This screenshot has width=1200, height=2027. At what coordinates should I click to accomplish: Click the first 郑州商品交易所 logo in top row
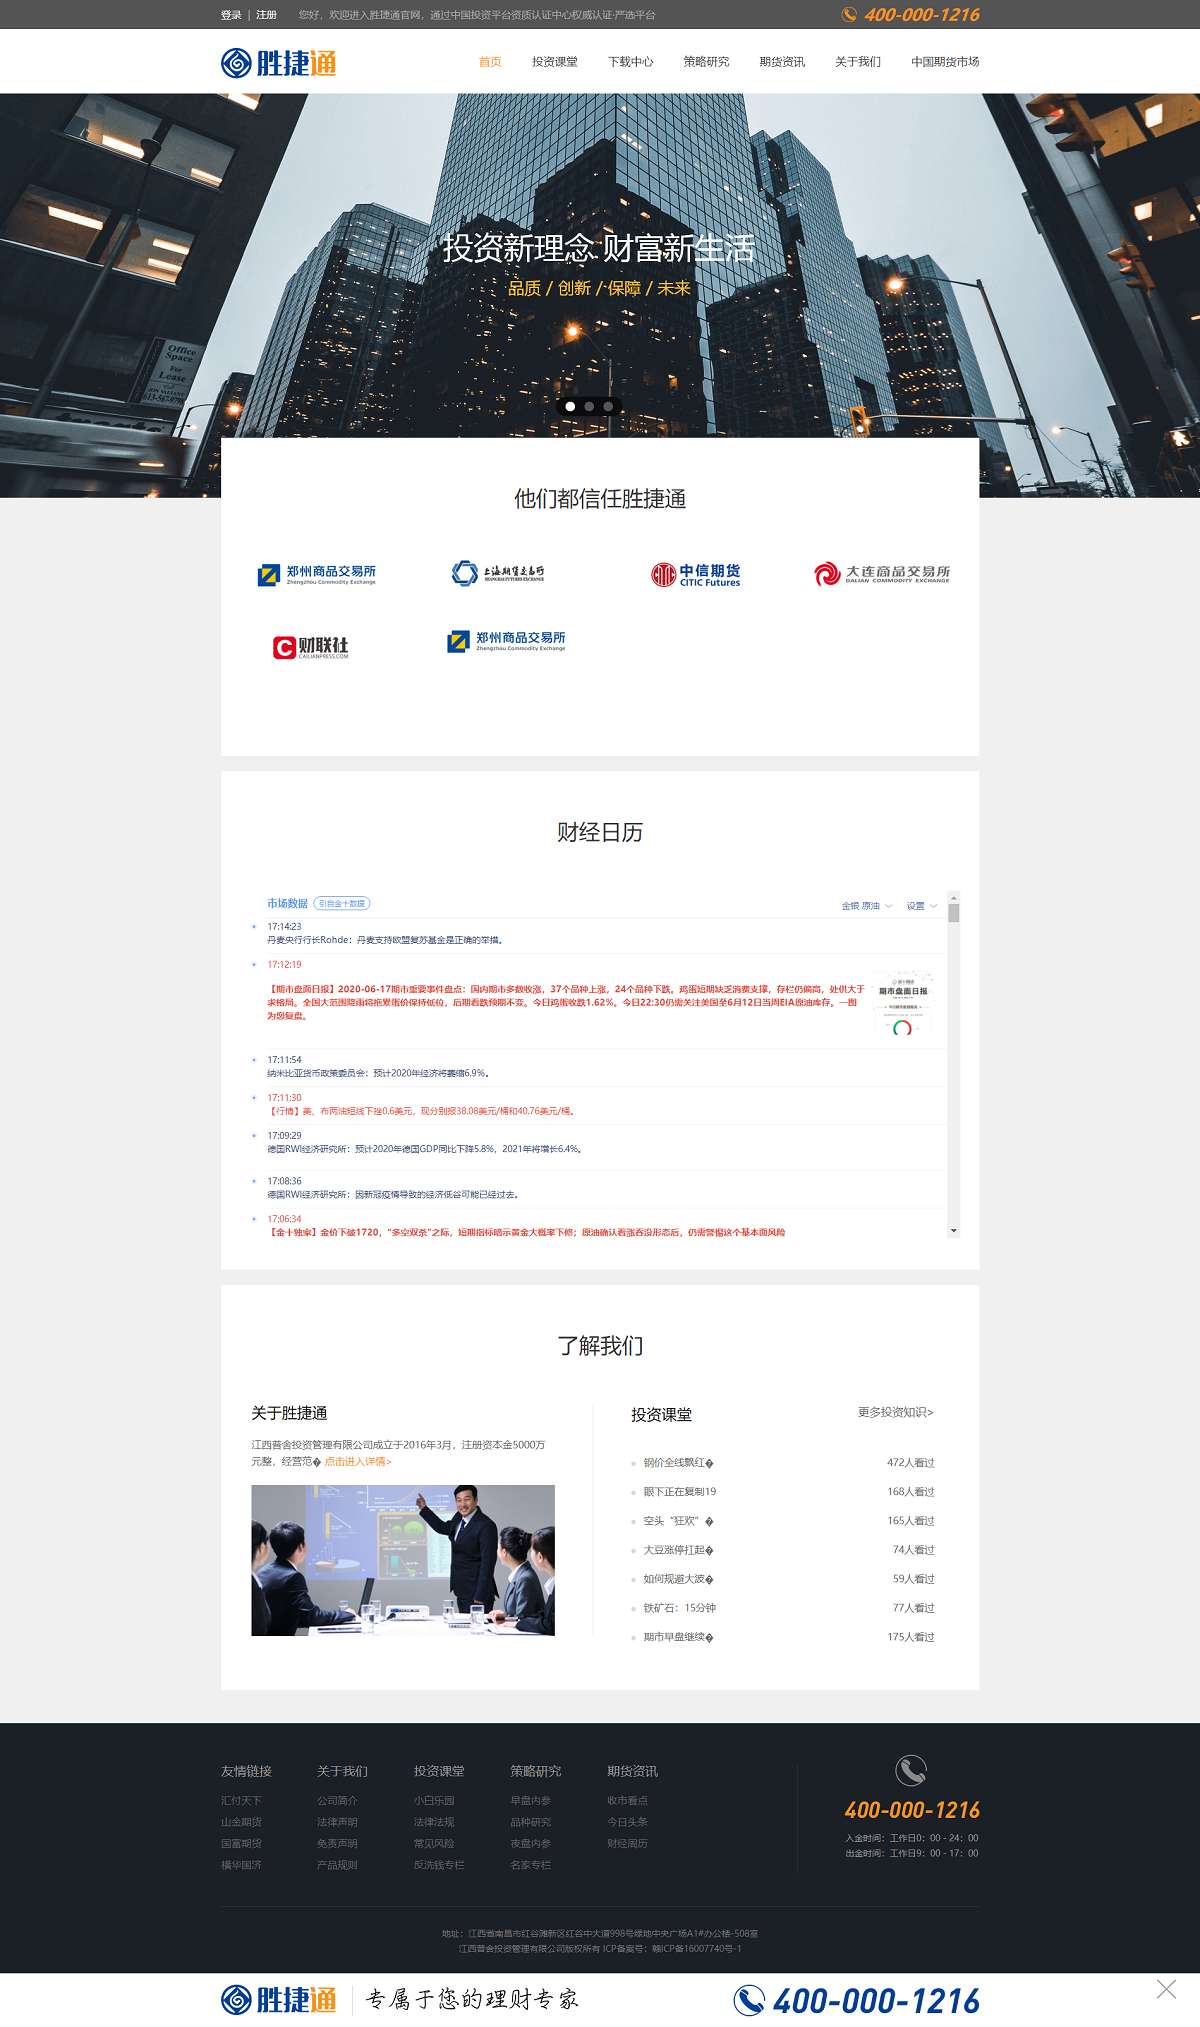click(317, 575)
